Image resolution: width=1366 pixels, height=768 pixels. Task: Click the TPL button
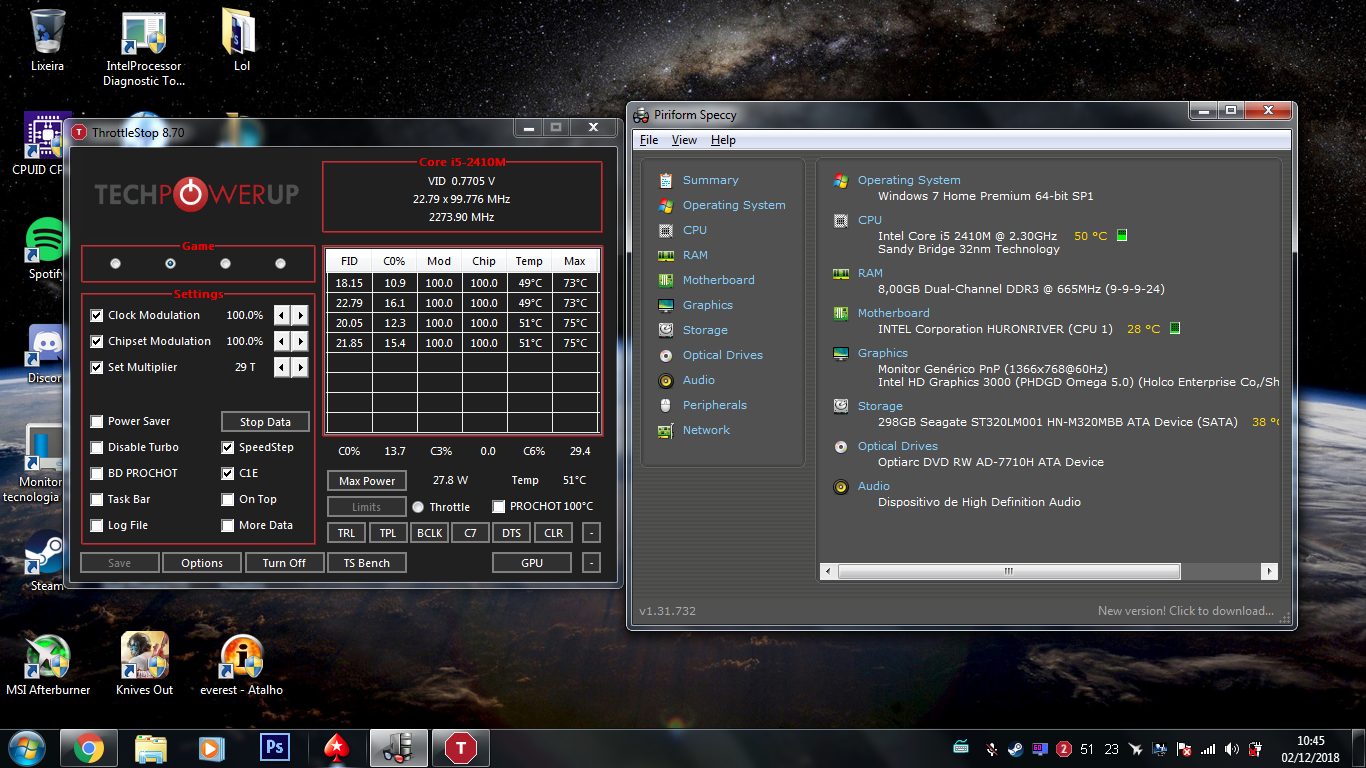[x=388, y=533]
